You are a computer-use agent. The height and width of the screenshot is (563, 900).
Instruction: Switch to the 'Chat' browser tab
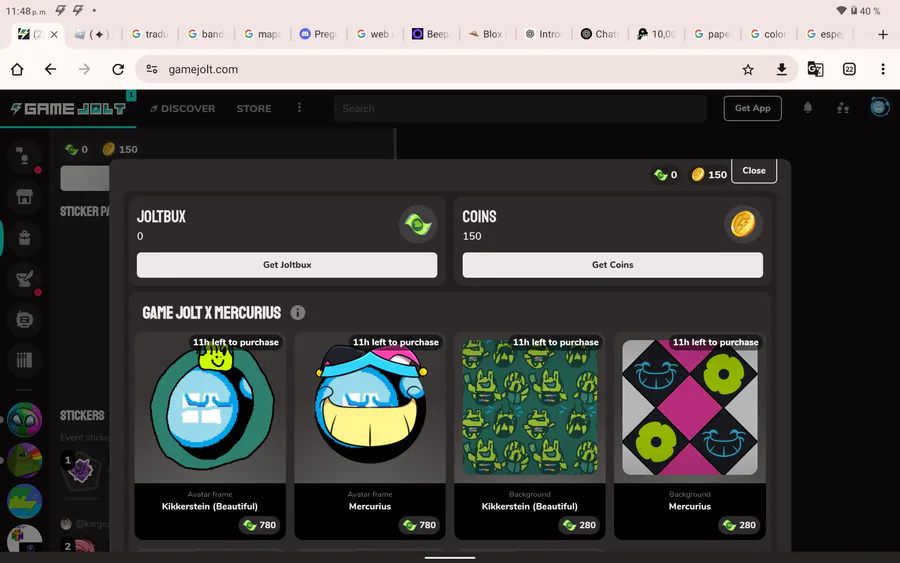[600, 34]
